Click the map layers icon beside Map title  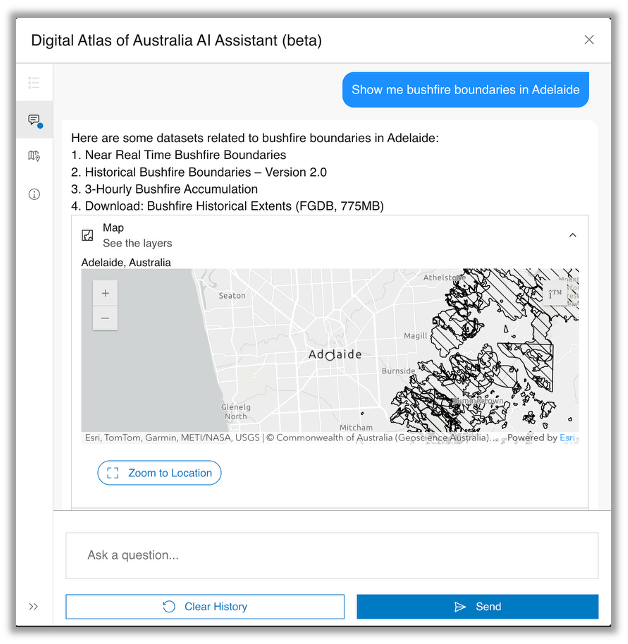pyautogui.click(x=87, y=235)
